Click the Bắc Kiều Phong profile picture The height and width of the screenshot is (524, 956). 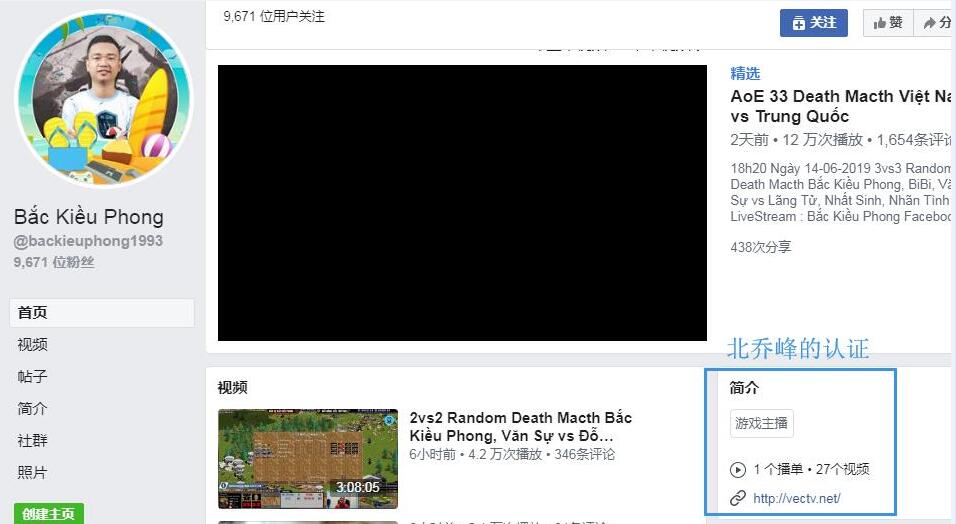click(x=104, y=98)
